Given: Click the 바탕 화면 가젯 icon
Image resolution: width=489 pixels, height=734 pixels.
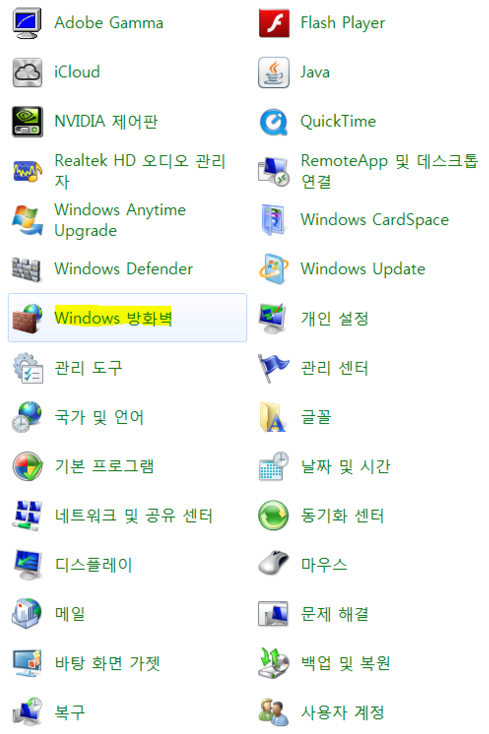Looking at the screenshot, I should (x=27, y=663).
